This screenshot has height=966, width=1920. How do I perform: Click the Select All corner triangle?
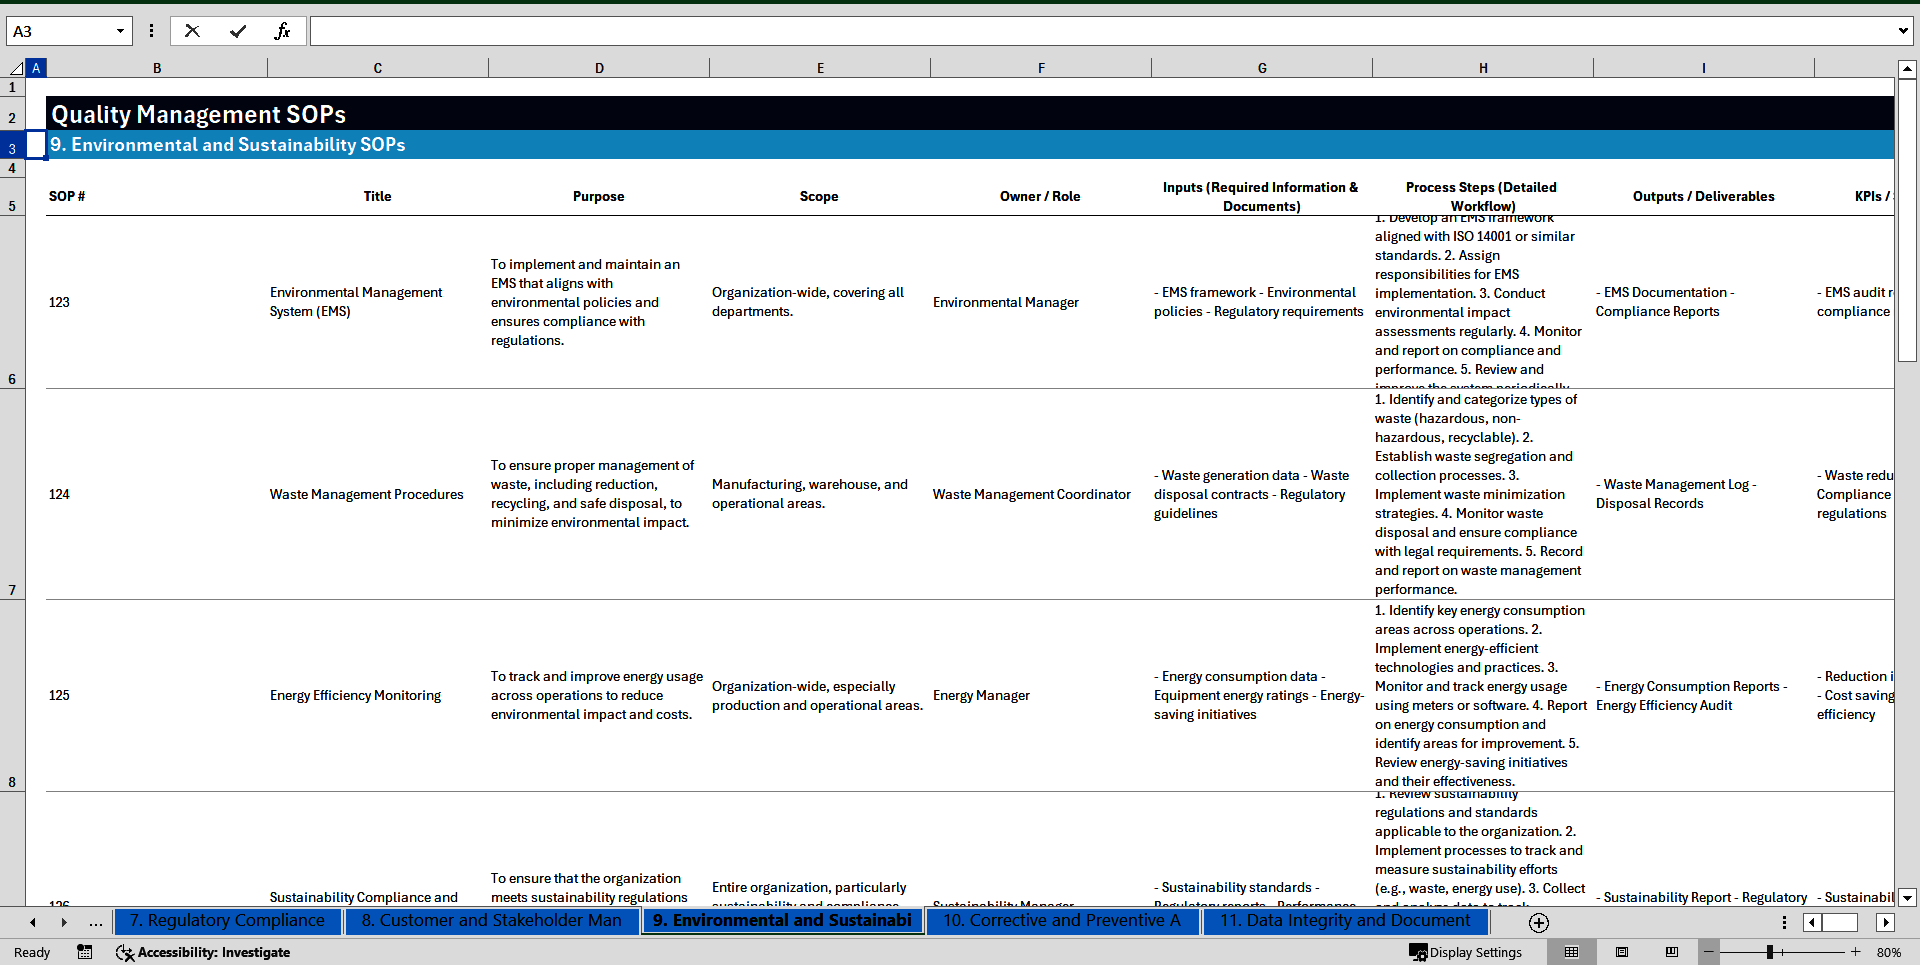pyautogui.click(x=16, y=68)
